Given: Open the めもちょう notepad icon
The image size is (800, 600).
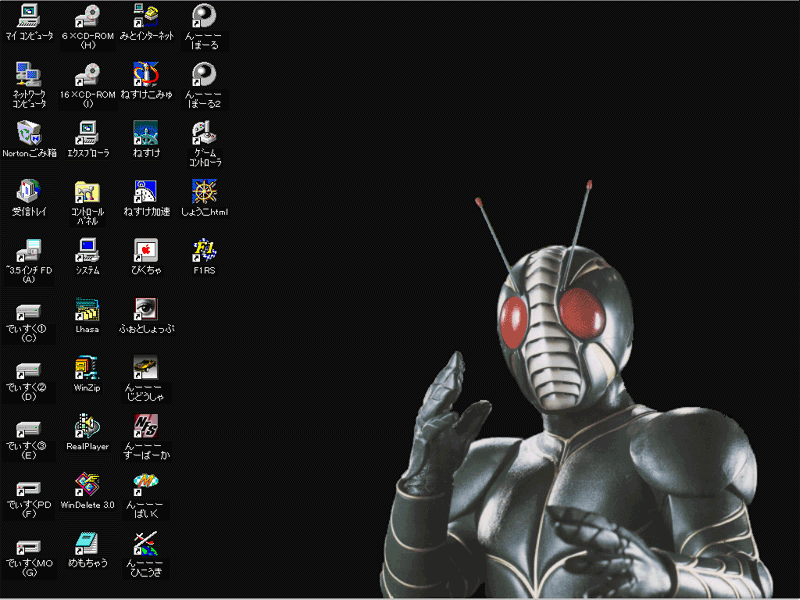Looking at the screenshot, I should click(x=88, y=543).
